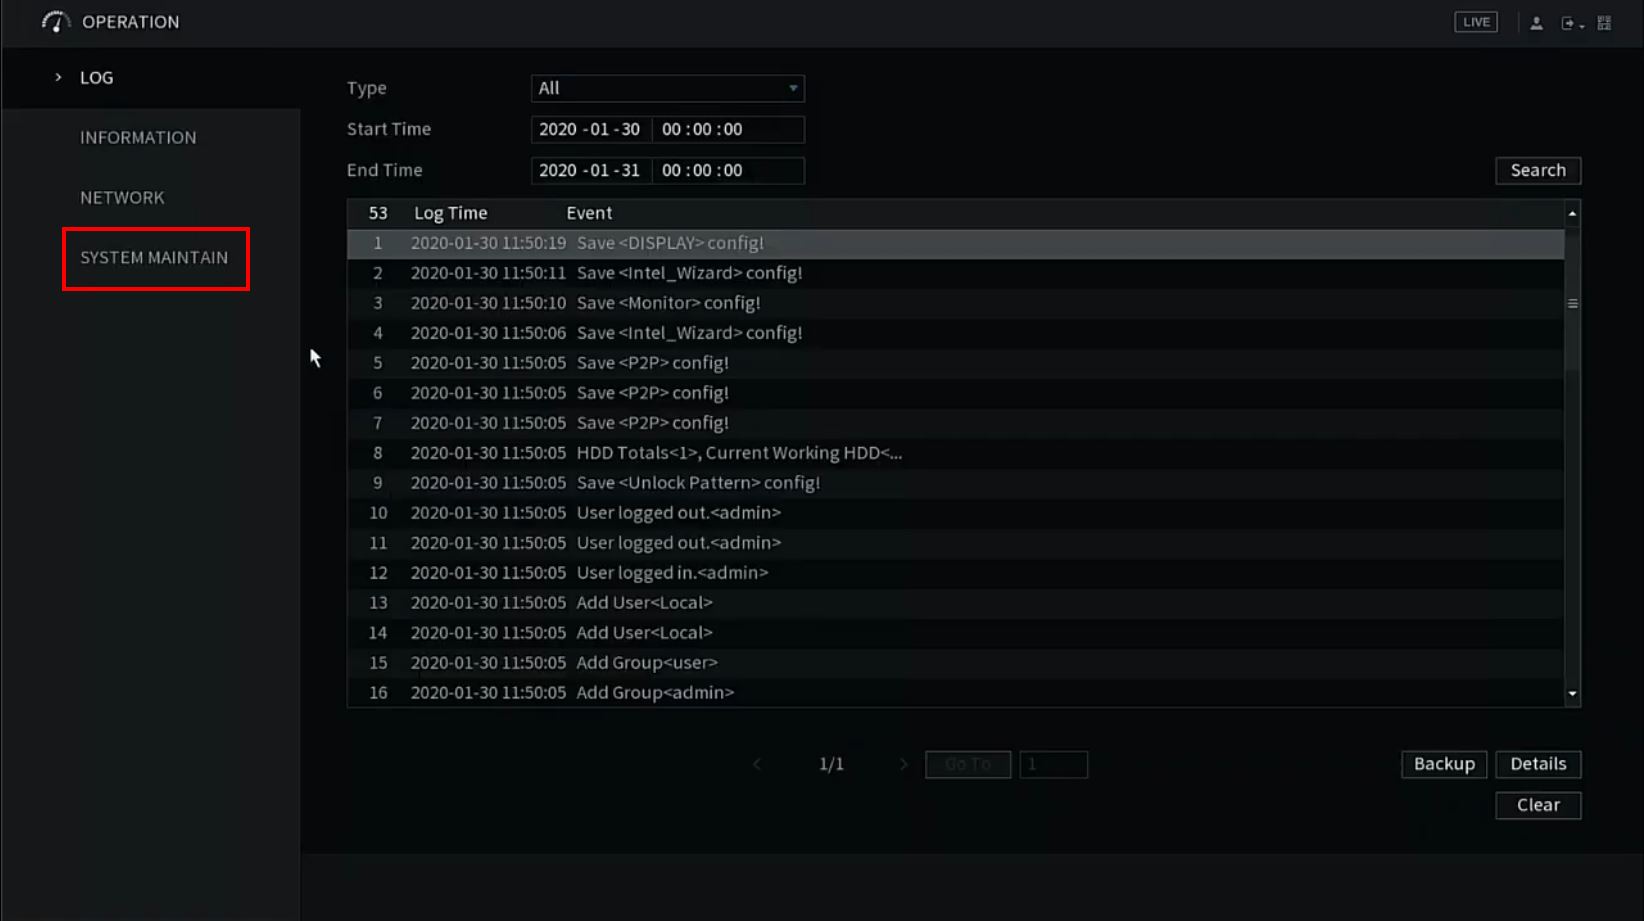Select row 6 Save <P2P> config!
1644x921 pixels.
click(955, 393)
